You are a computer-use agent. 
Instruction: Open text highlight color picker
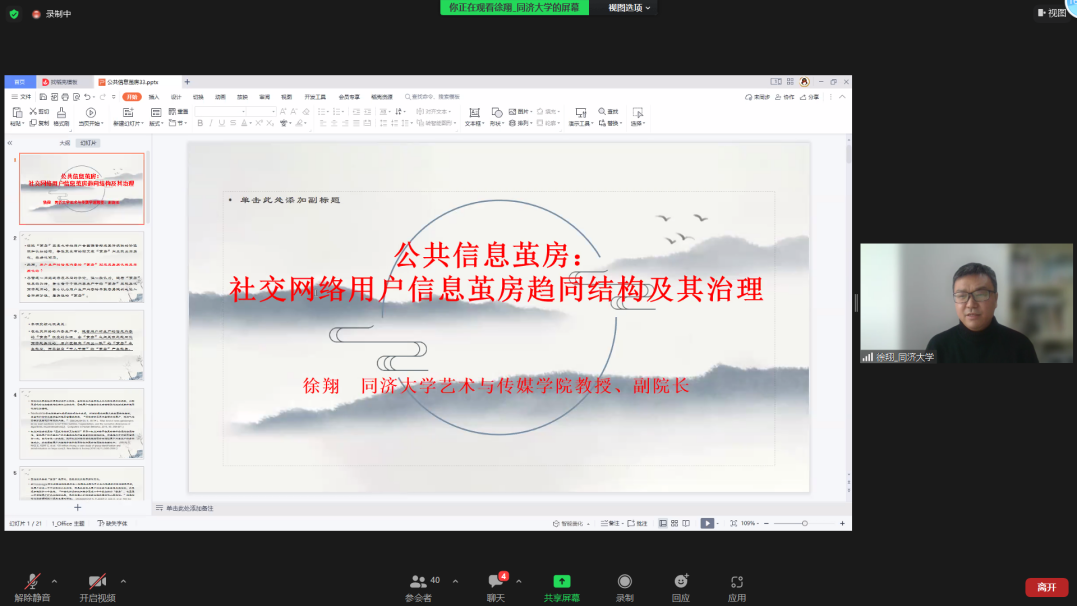click(300, 124)
